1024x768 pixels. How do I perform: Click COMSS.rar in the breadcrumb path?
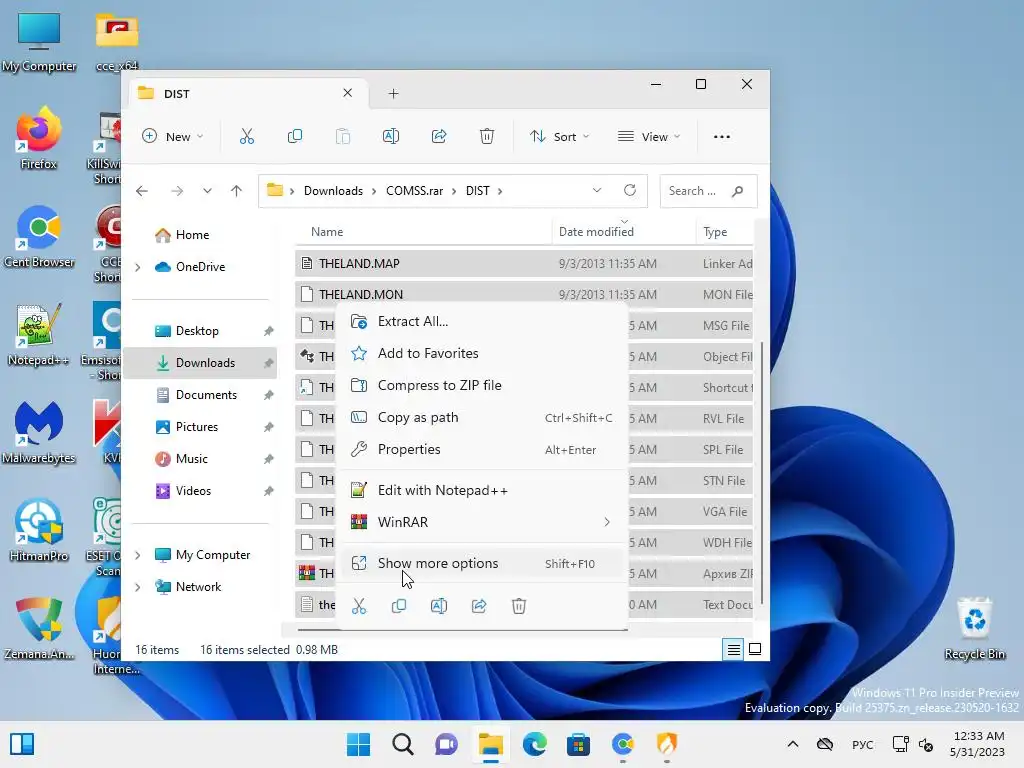tap(414, 191)
